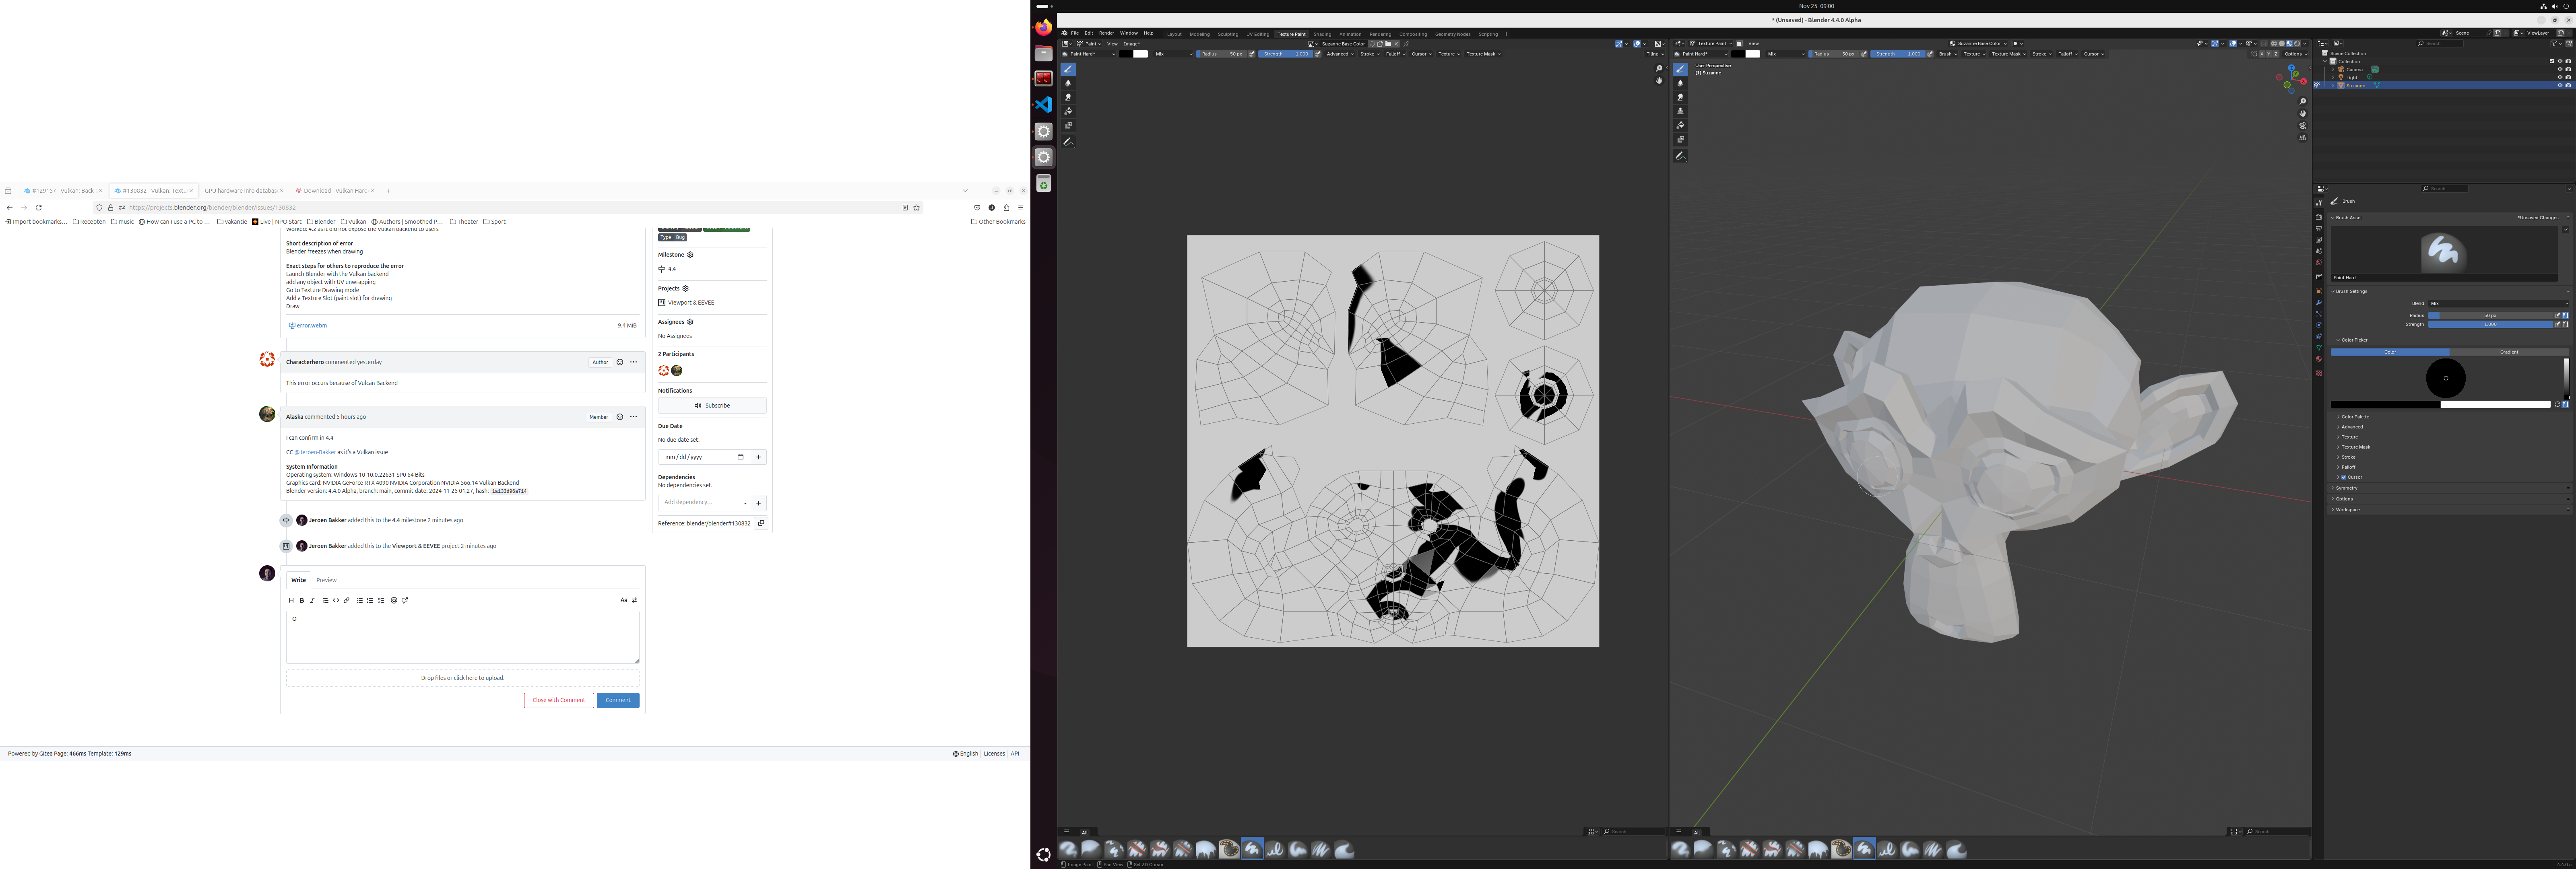This screenshot has height=869, width=2576.
Task: Hide Suzanne in viewport using eye icon
Action: pos(2560,85)
